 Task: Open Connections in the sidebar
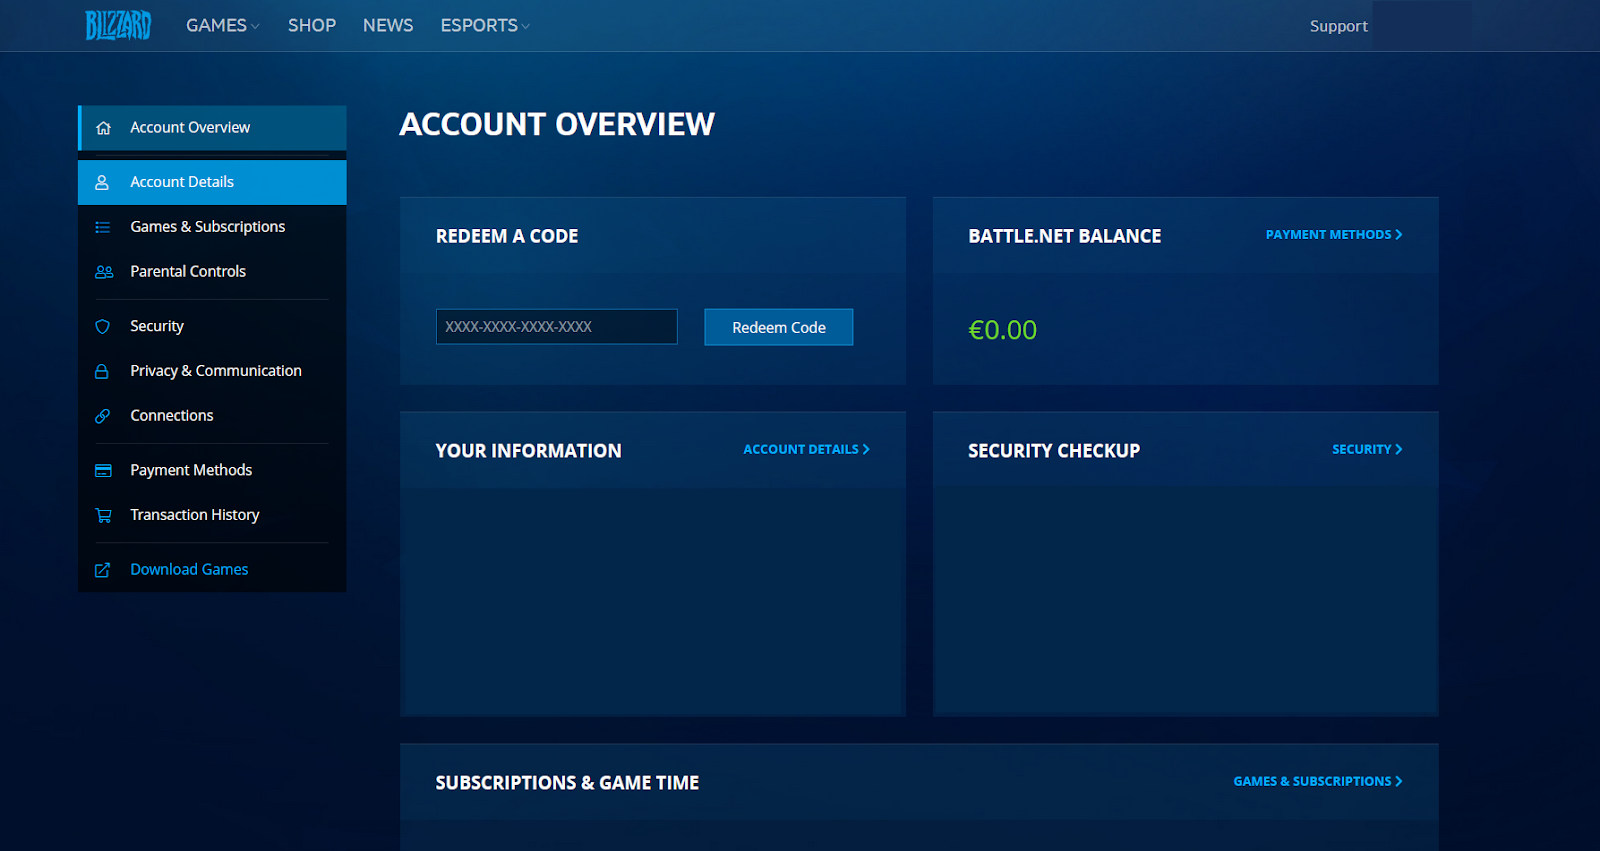(x=212, y=415)
